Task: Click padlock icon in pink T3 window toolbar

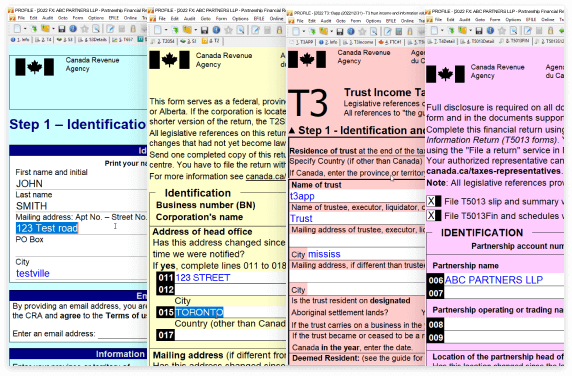Action: (x=410, y=32)
